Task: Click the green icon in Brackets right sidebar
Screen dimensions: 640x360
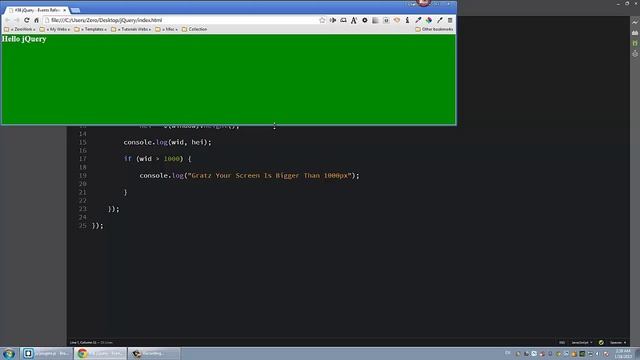Action: (x=635, y=43)
